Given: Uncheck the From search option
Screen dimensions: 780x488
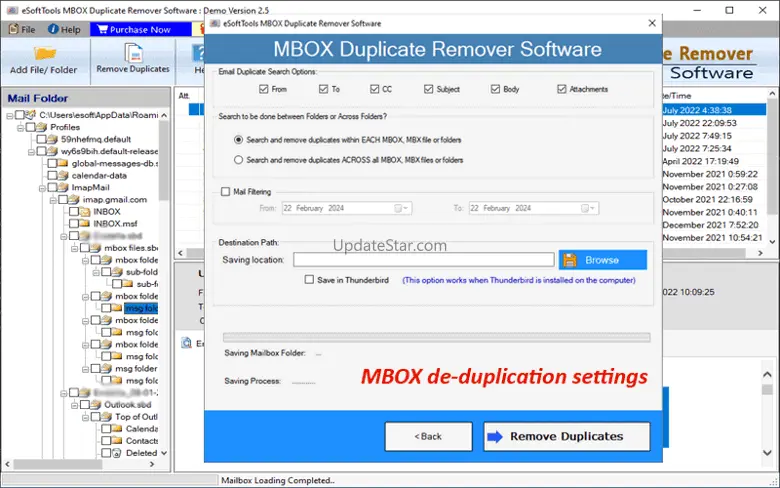Looking at the screenshot, I should pyautogui.click(x=264, y=89).
